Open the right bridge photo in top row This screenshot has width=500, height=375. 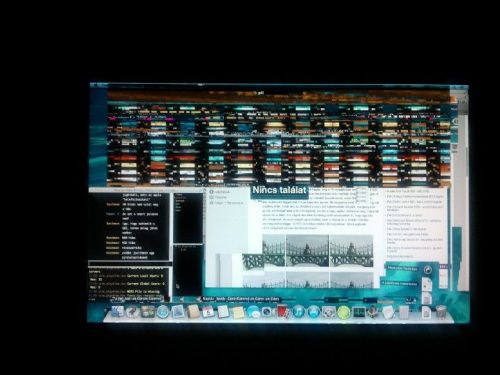click(x=351, y=251)
